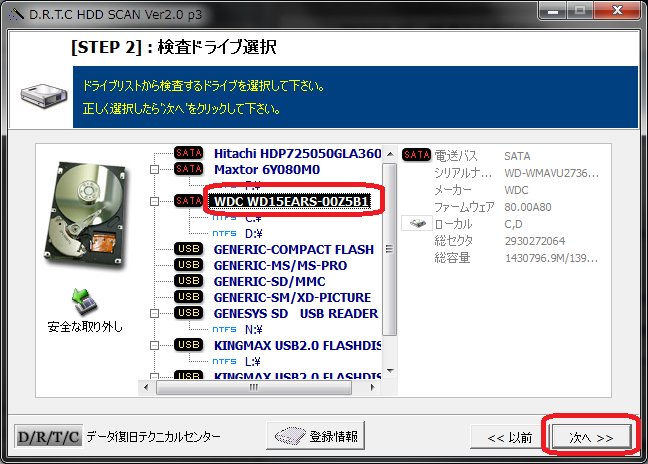Click the USB badge beside KINGMAX USB2.0 above L:¥
Screen dimensions: 648x464
188,345
